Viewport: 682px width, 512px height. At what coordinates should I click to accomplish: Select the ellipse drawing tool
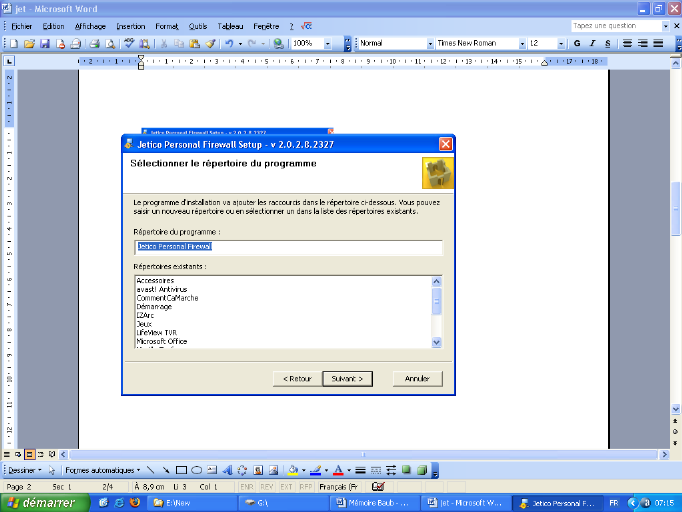click(x=197, y=470)
